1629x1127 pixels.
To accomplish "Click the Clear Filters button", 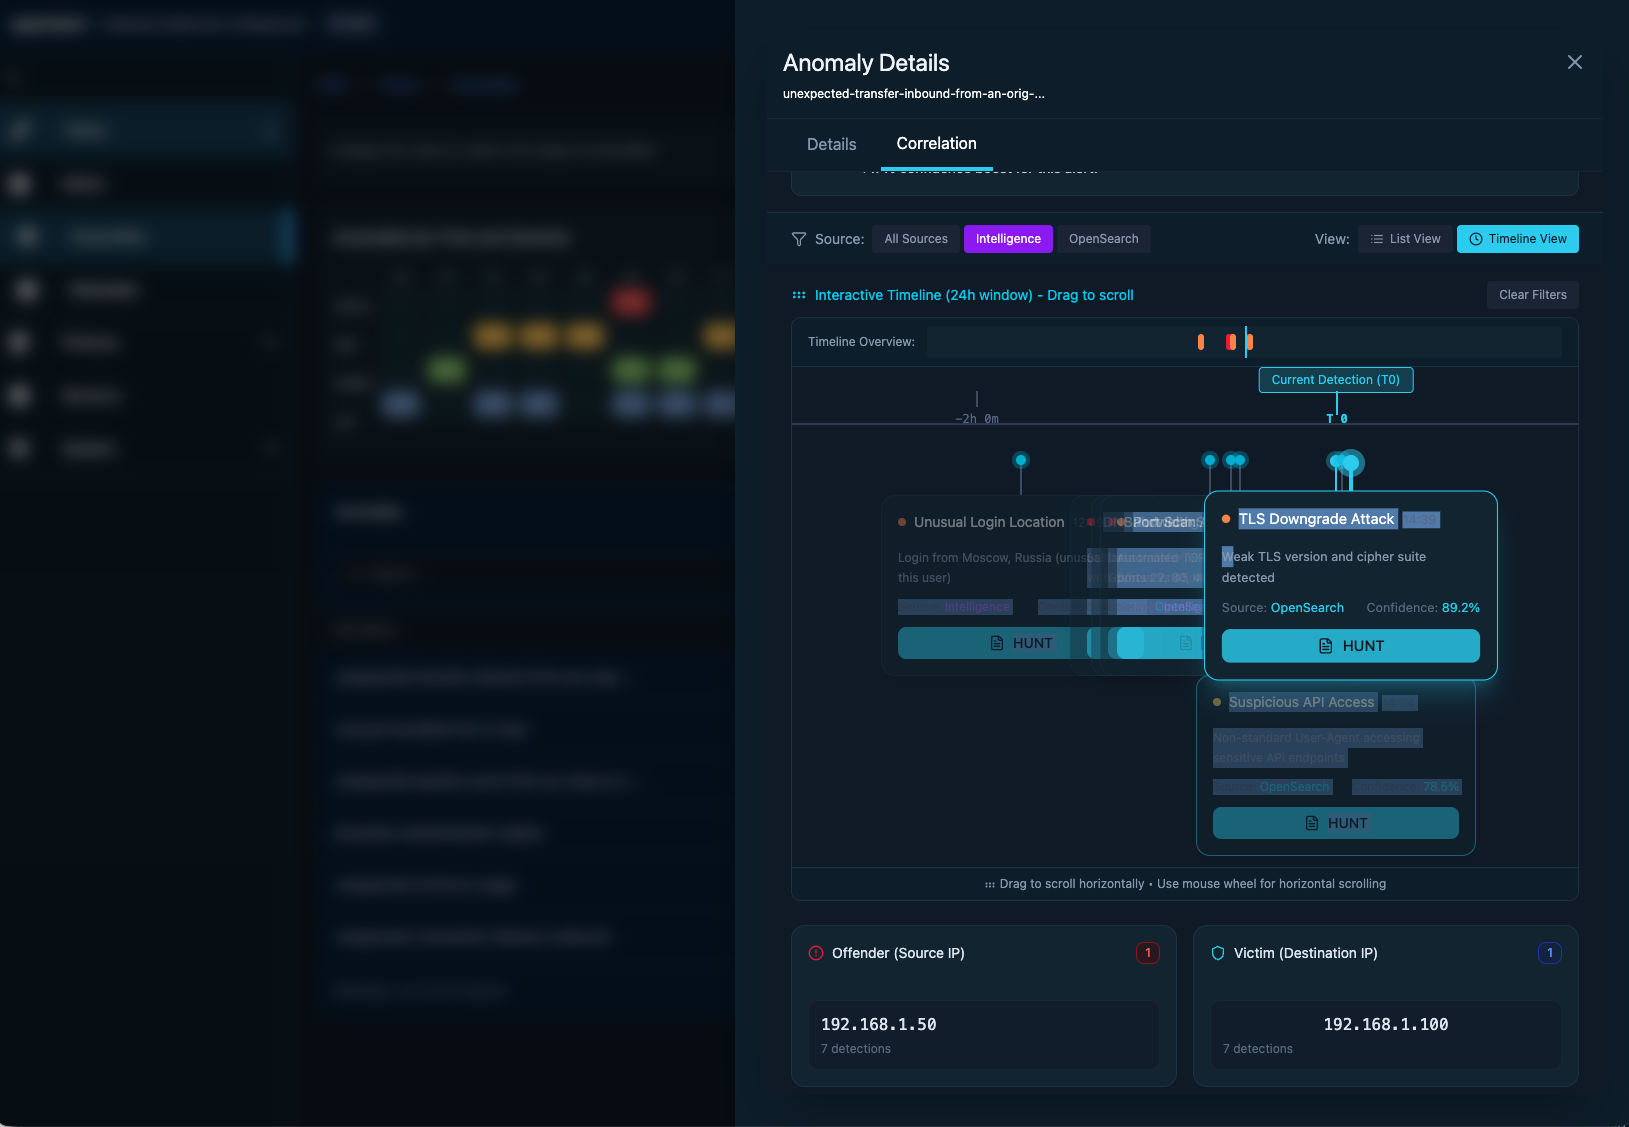I will (1531, 295).
